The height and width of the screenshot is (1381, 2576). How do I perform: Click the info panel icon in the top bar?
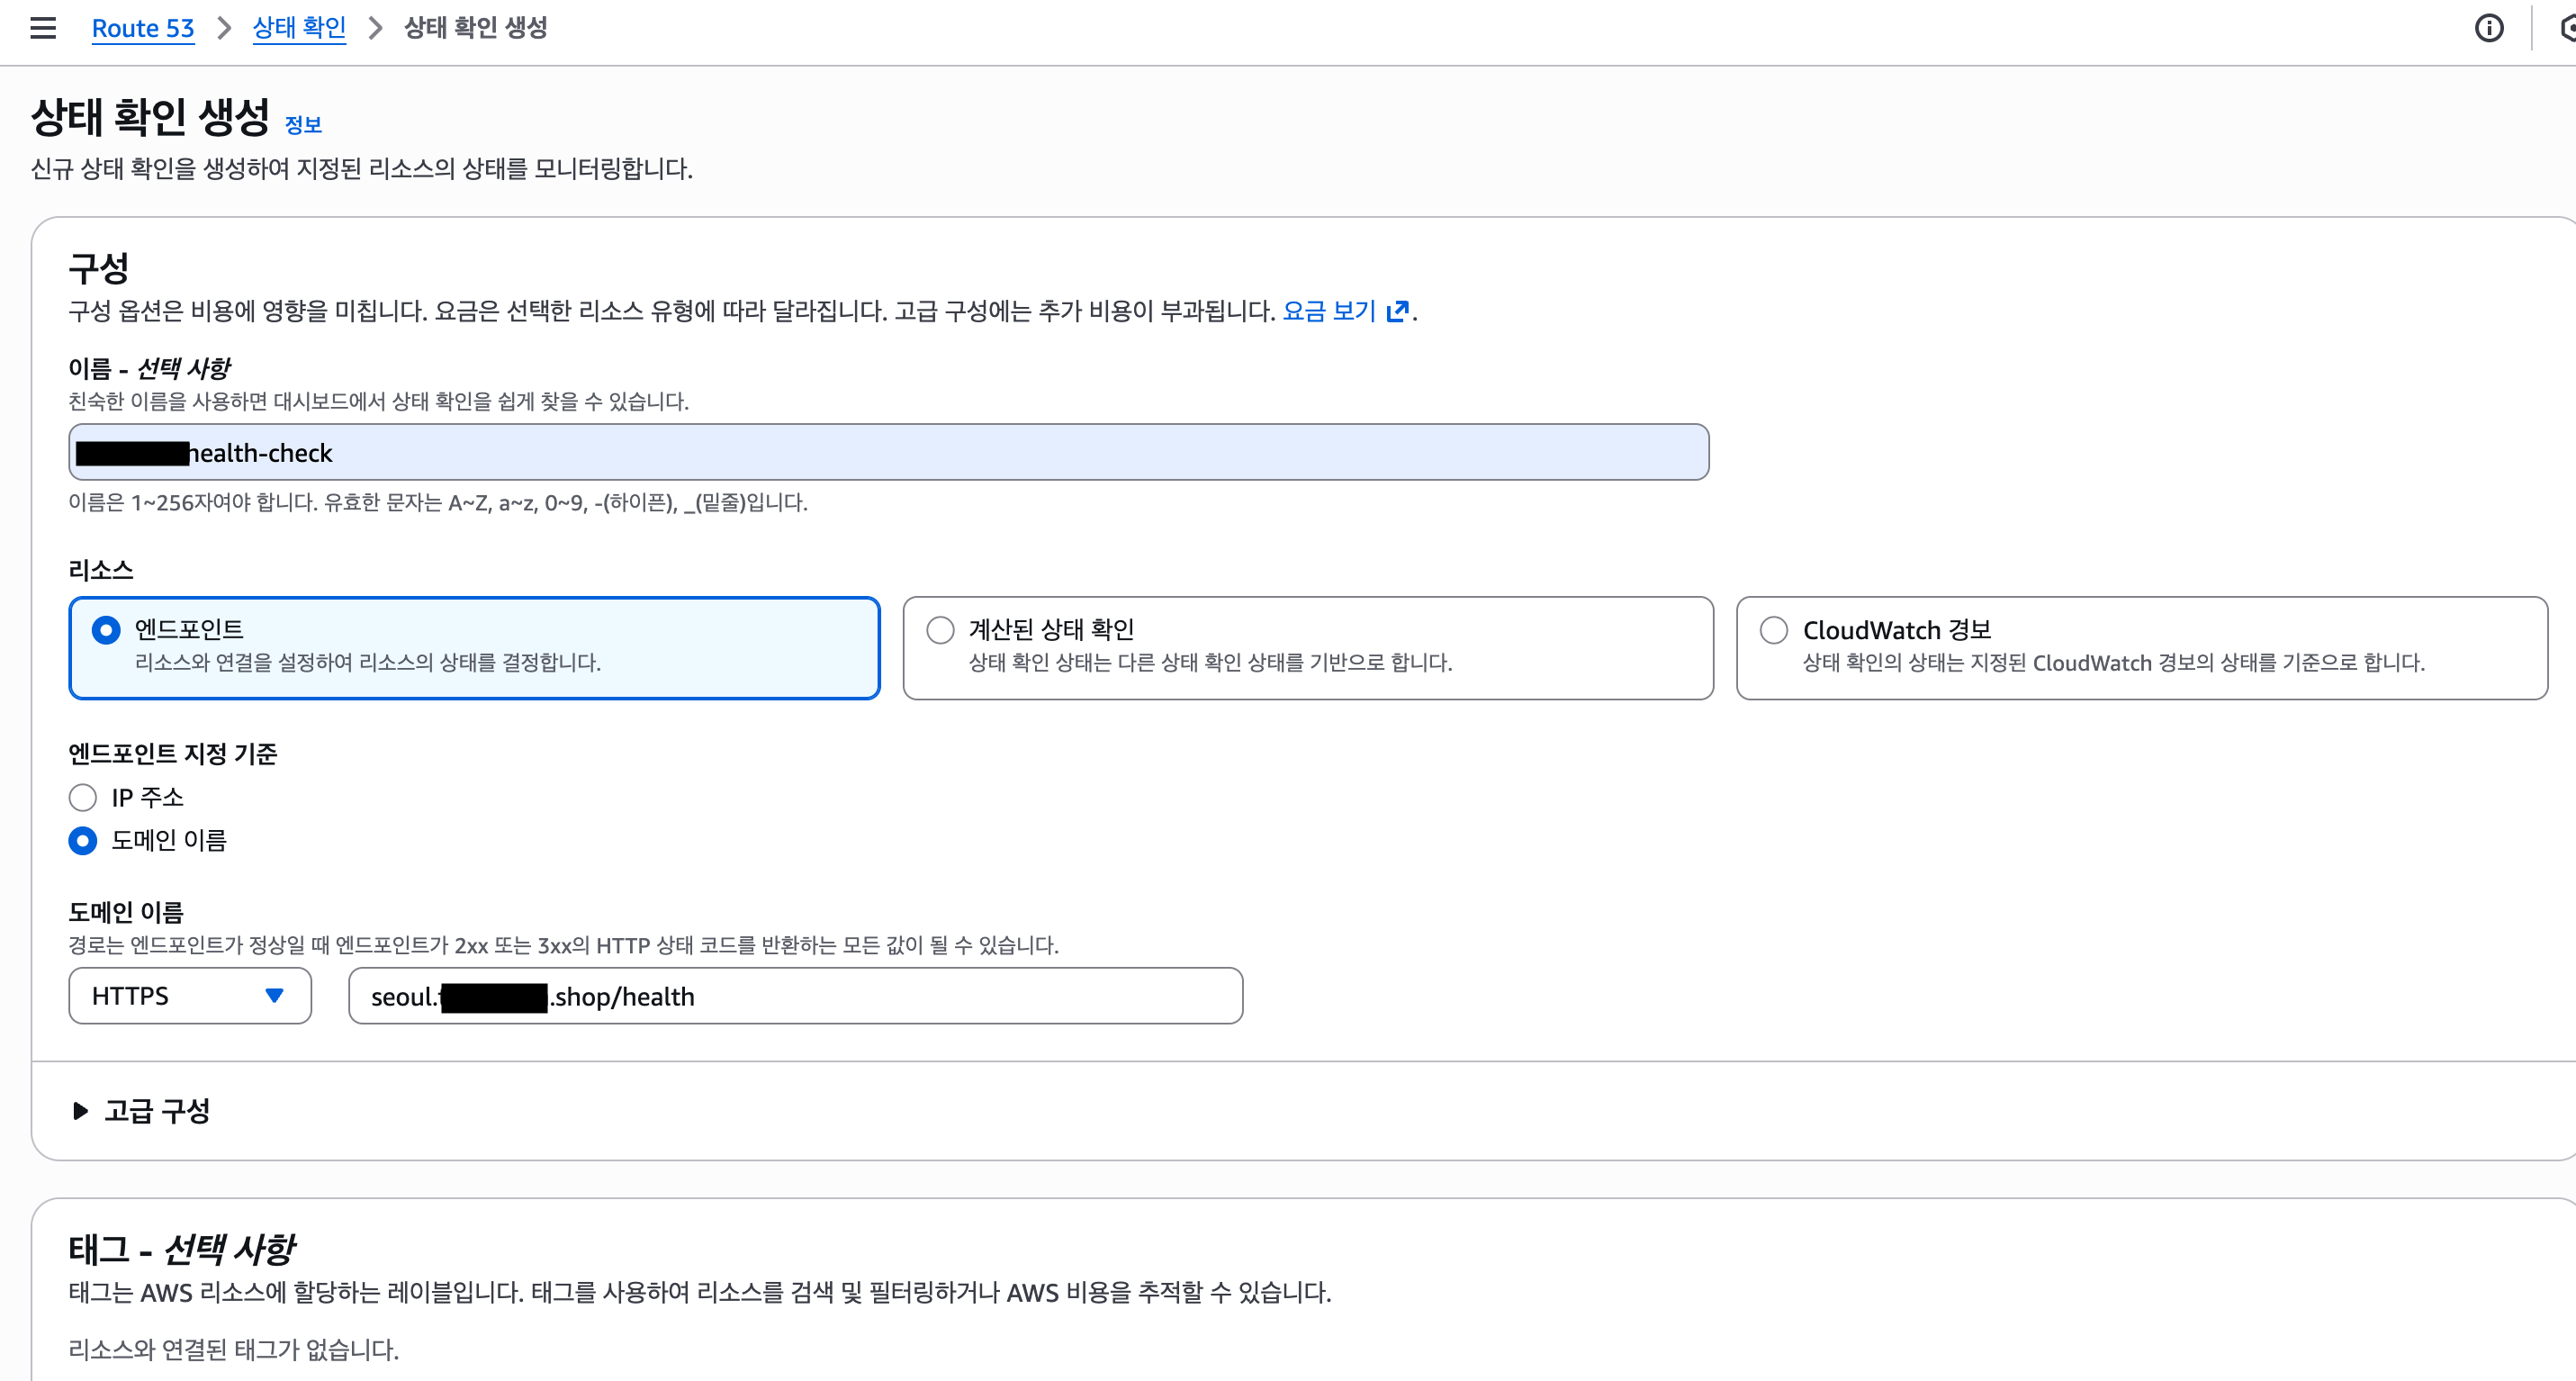coord(2488,28)
